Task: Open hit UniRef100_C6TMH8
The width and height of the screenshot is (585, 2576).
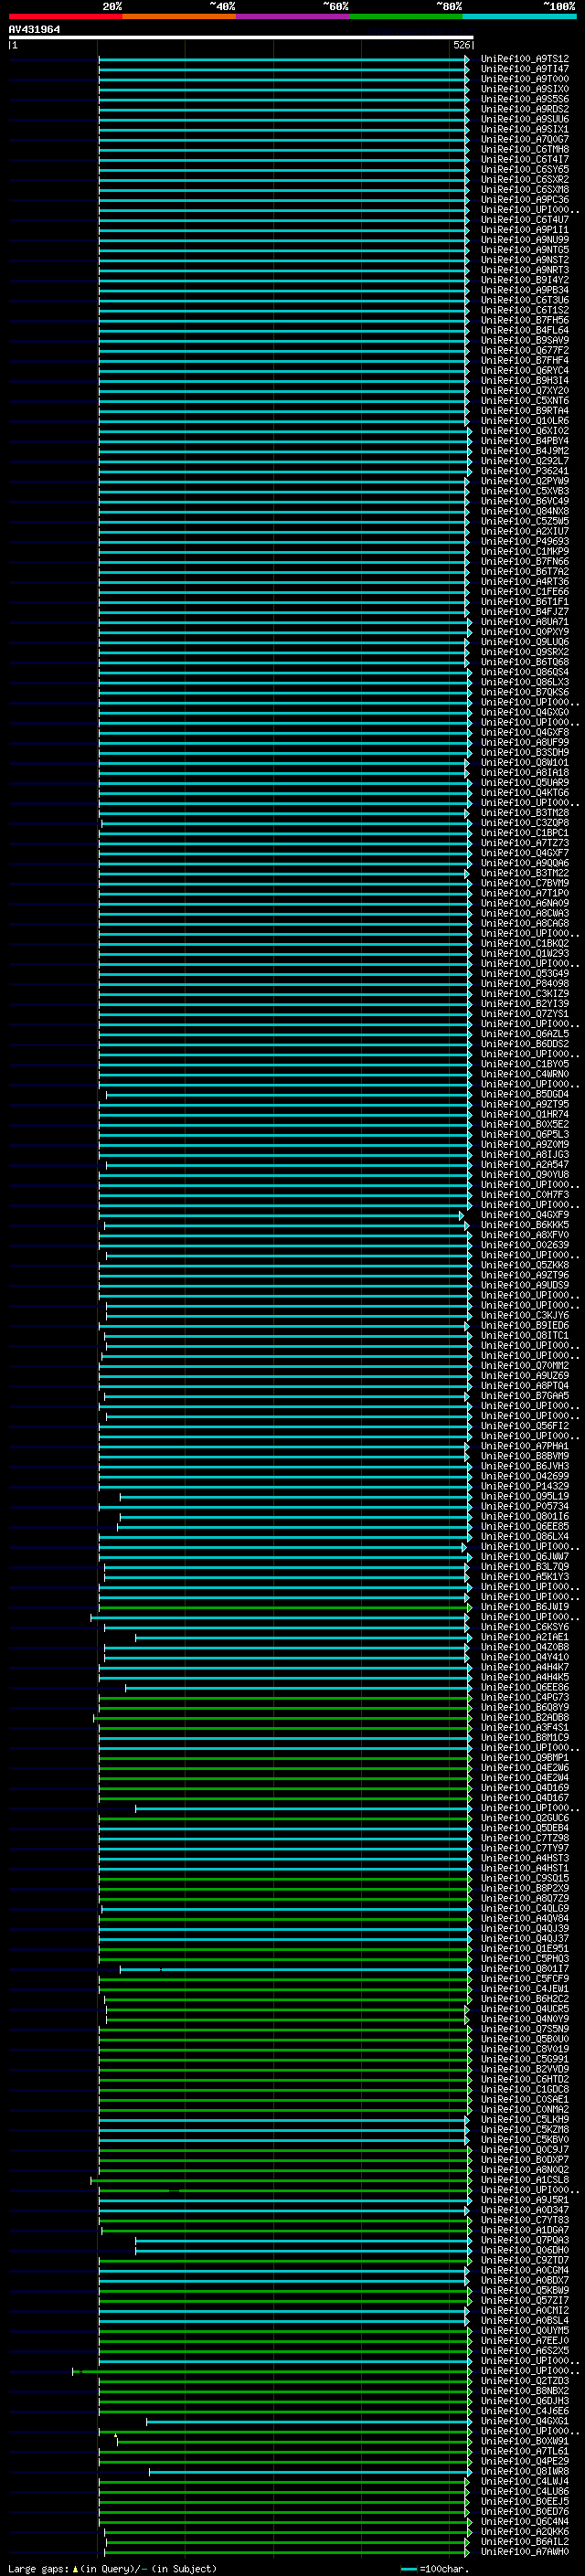Action: 525,149
